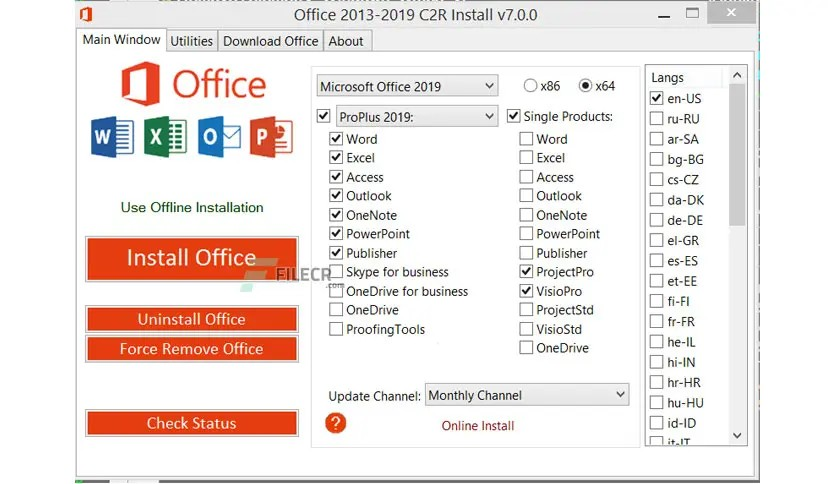
Task: Click the red question mark help icon
Action: 336,422
